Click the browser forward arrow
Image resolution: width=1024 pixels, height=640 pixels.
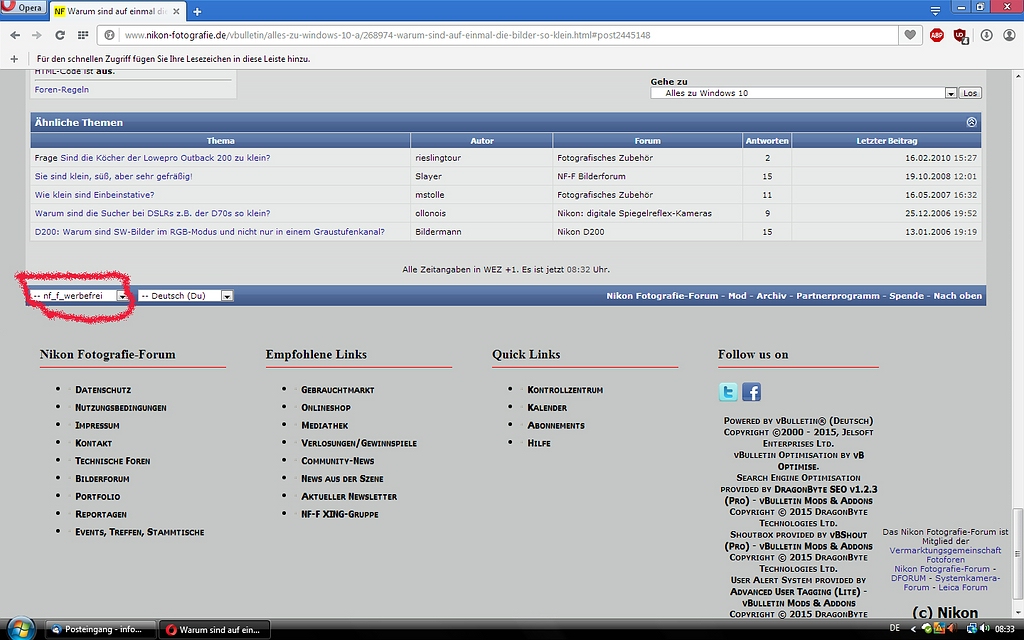(x=37, y=35)
